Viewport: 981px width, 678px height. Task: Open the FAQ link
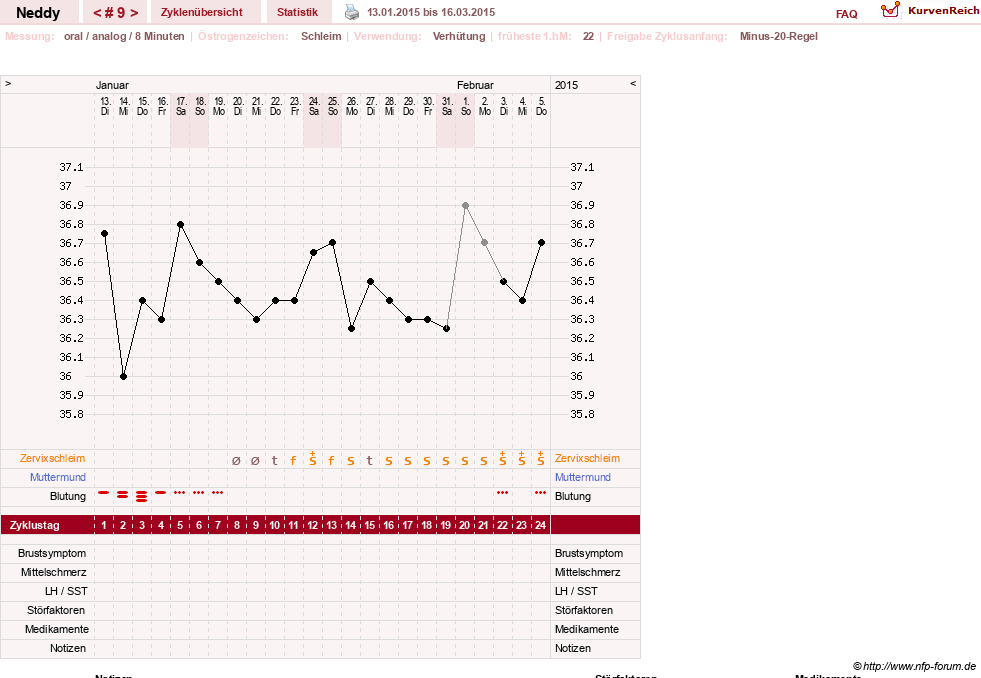point(846,14)
